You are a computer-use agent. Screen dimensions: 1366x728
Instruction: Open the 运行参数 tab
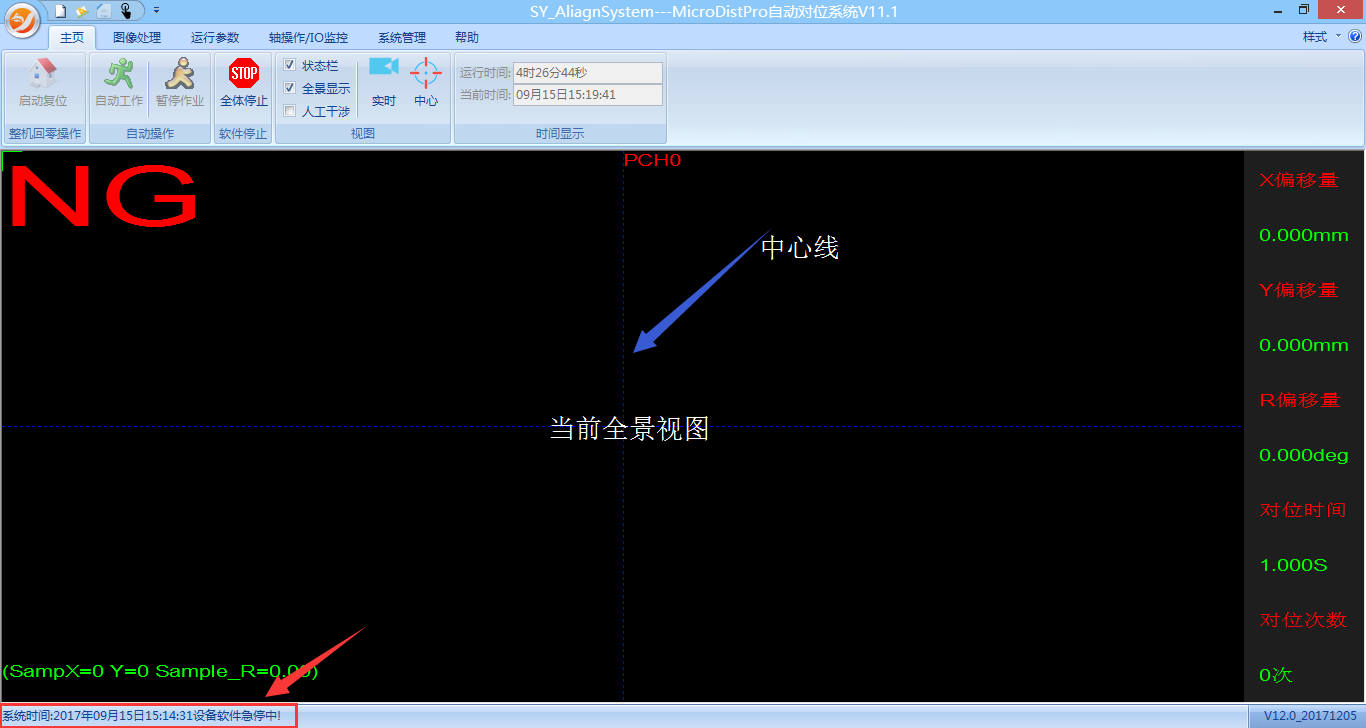pyautogui.click(x=215, y=38)
